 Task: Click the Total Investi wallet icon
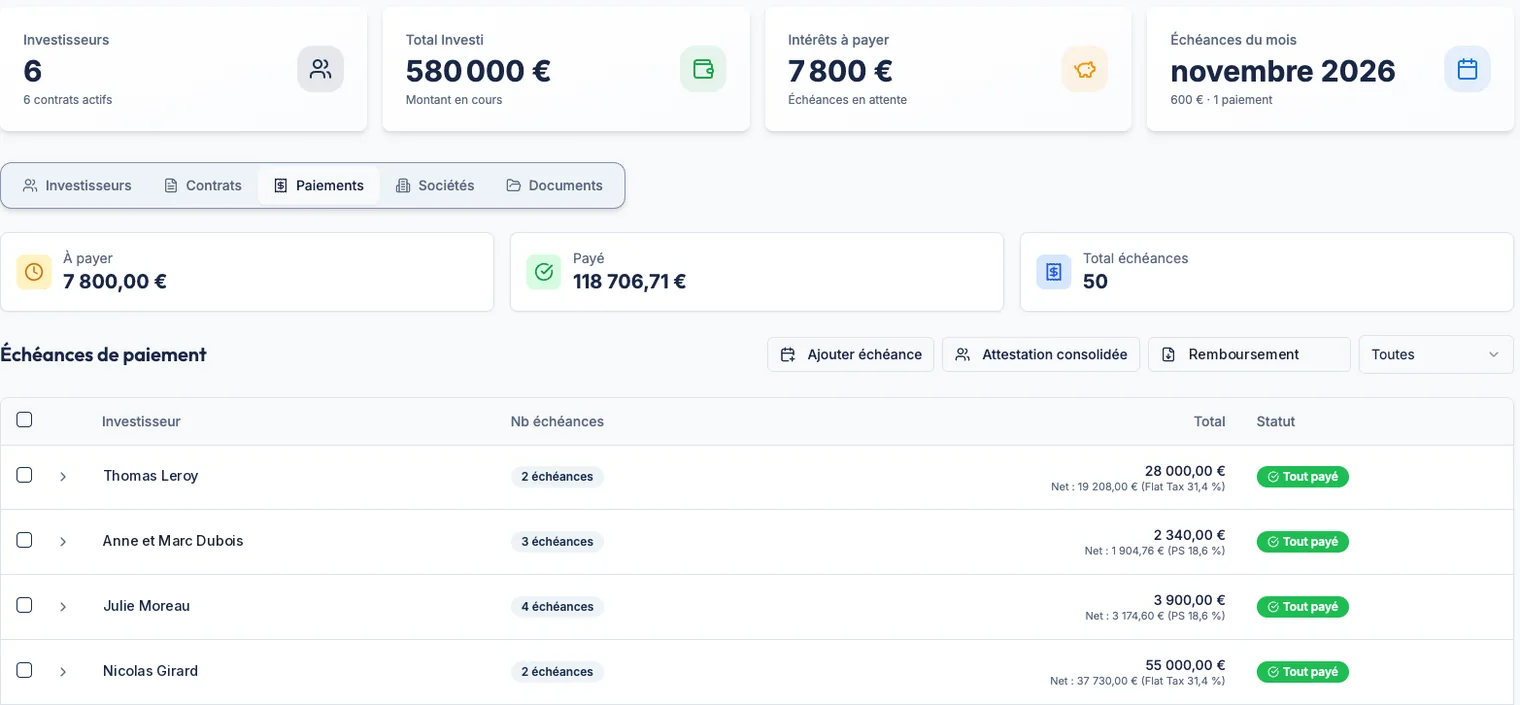[x=703, y=69]
